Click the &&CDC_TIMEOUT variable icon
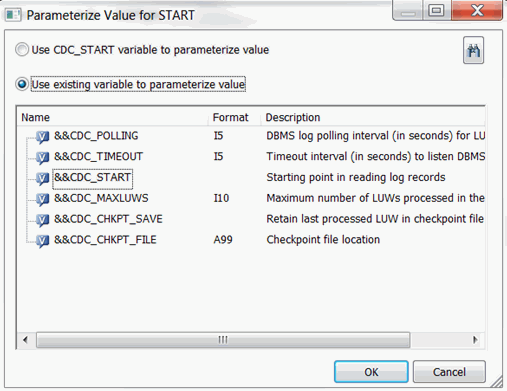507x391 pixels. click(42, 157)
